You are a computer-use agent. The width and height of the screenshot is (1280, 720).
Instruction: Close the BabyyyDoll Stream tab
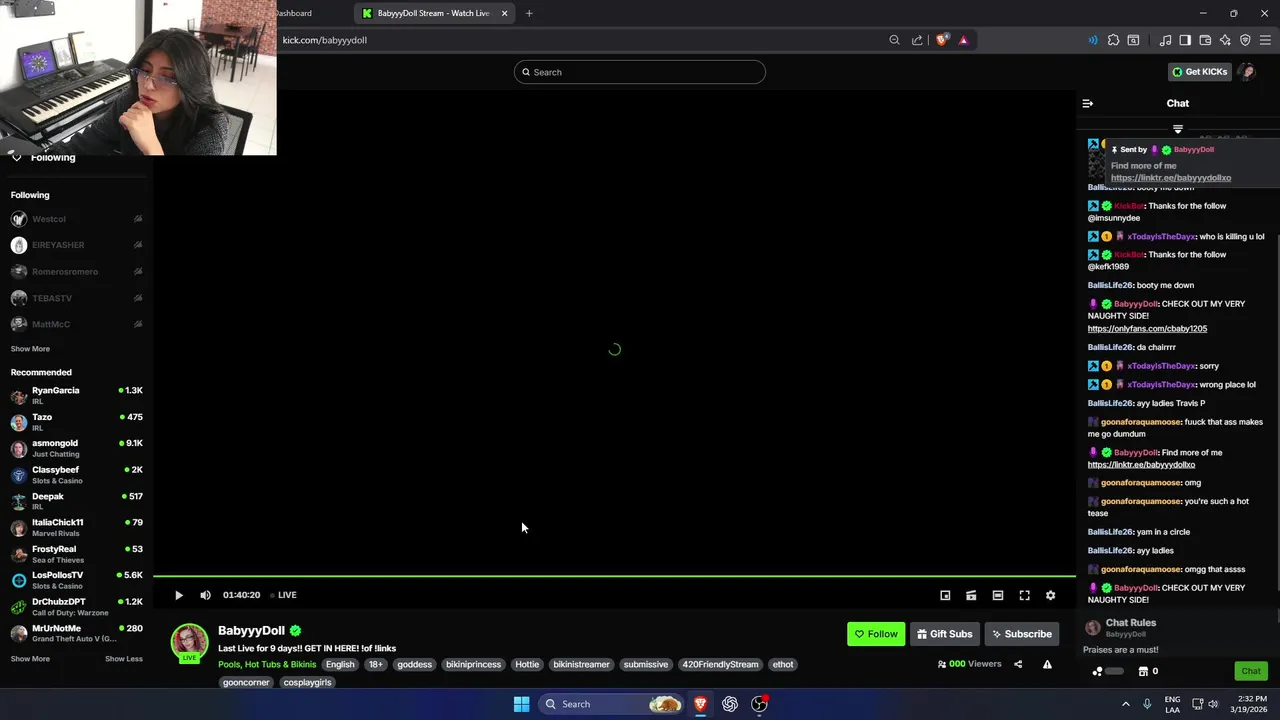(x=505, y=13)
